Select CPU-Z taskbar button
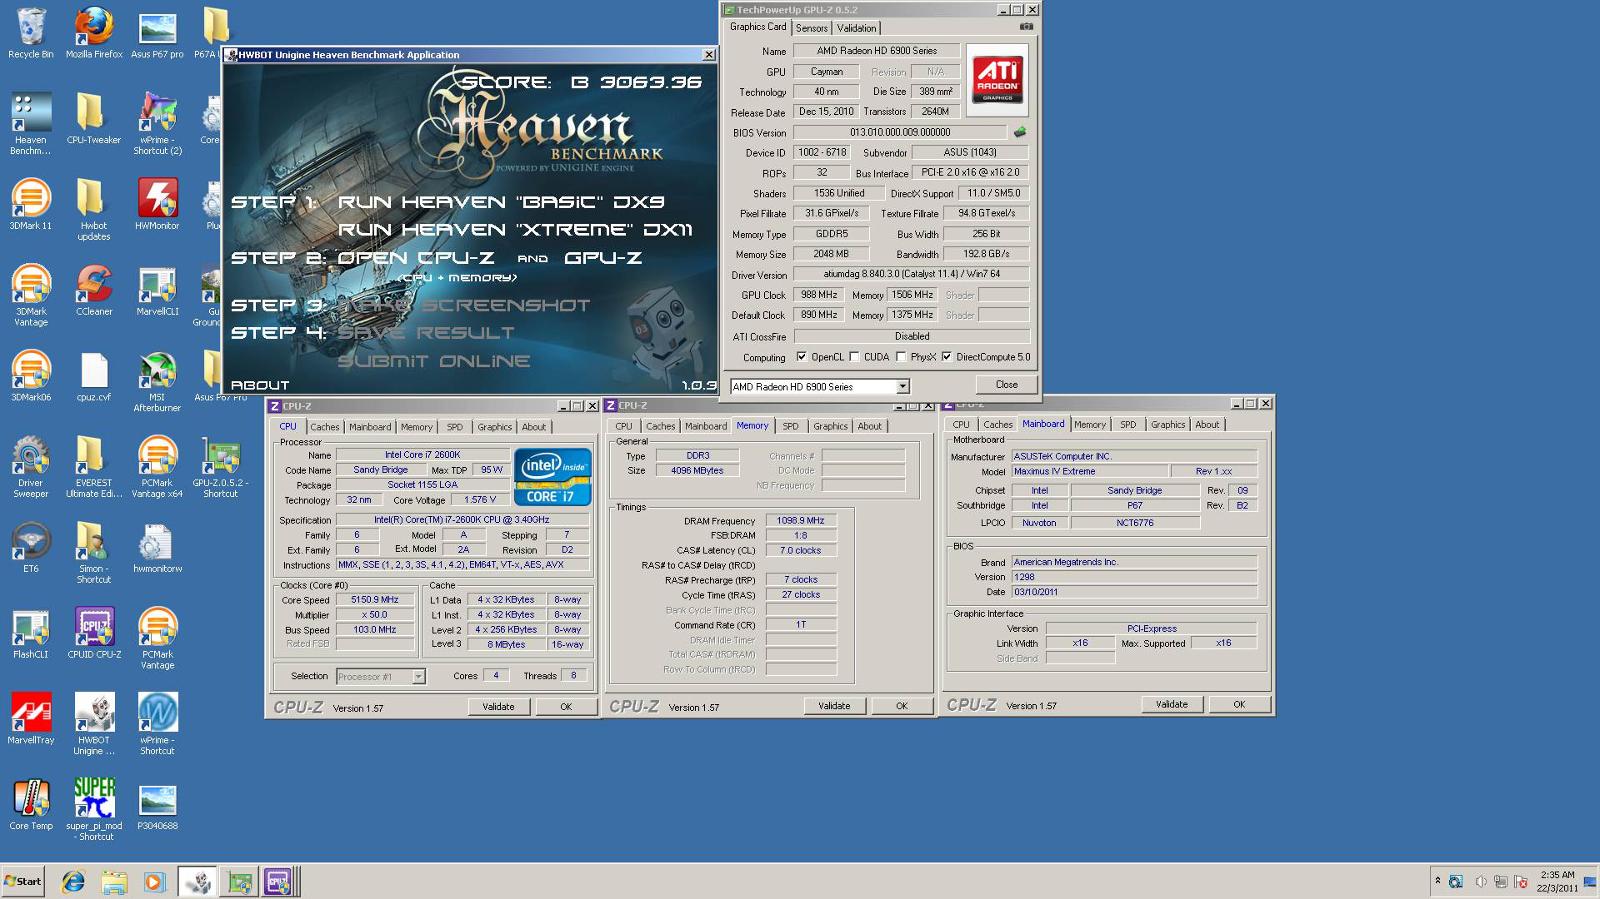1600x899 pixels. [277, 882]
